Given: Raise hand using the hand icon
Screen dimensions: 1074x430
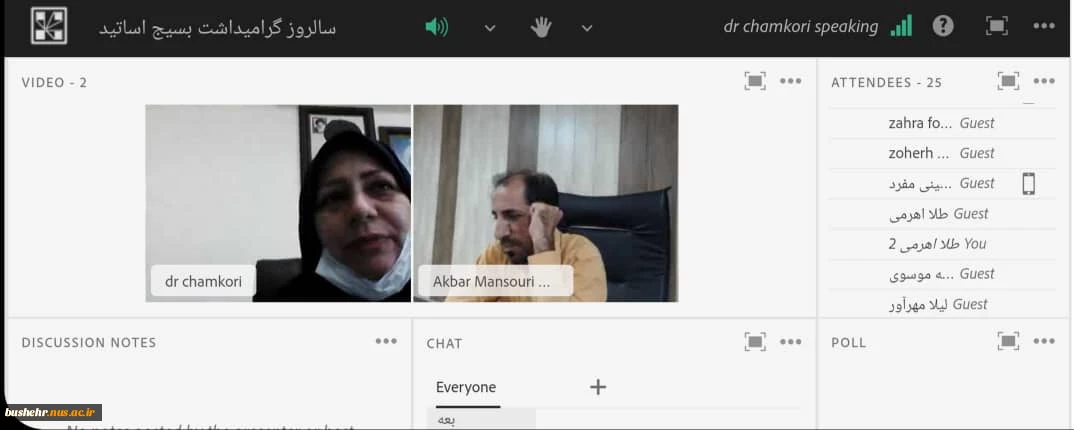Looking at the screenshot, I should point(541,27).
